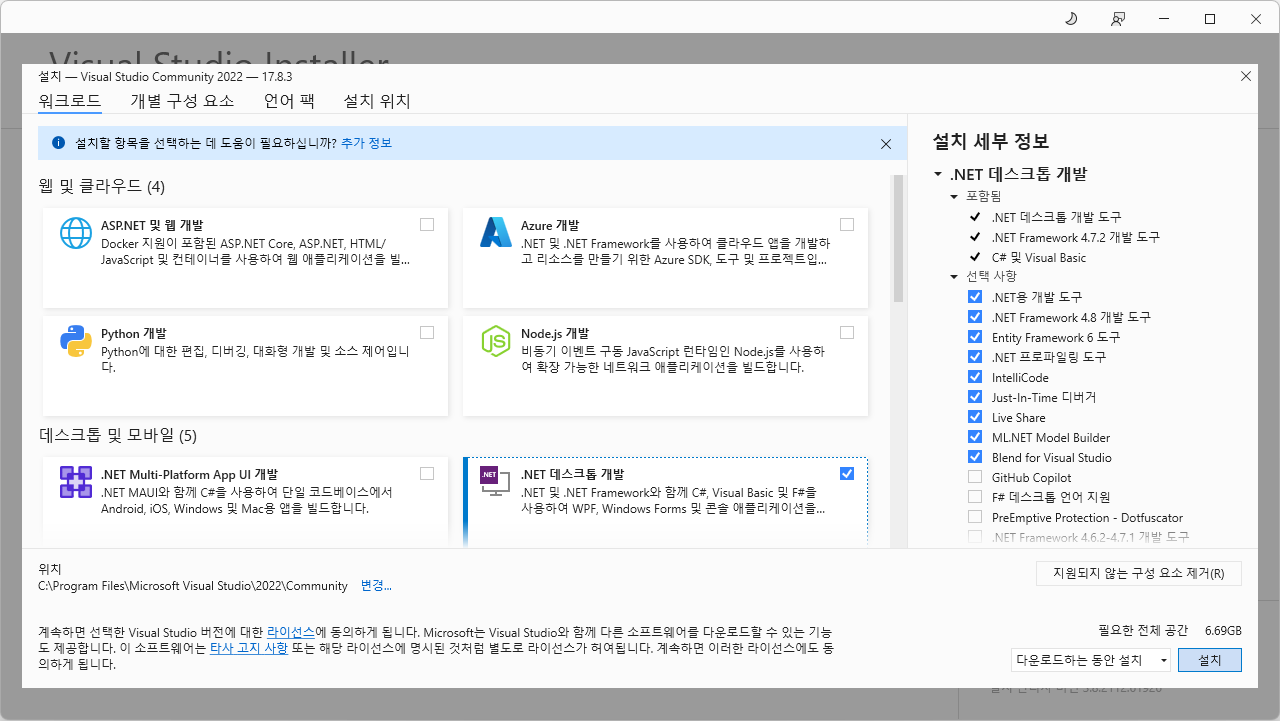This screenshot has width=1280, height=721.
Task: Check the Azure development workload
Action: [x=848, y=224]
